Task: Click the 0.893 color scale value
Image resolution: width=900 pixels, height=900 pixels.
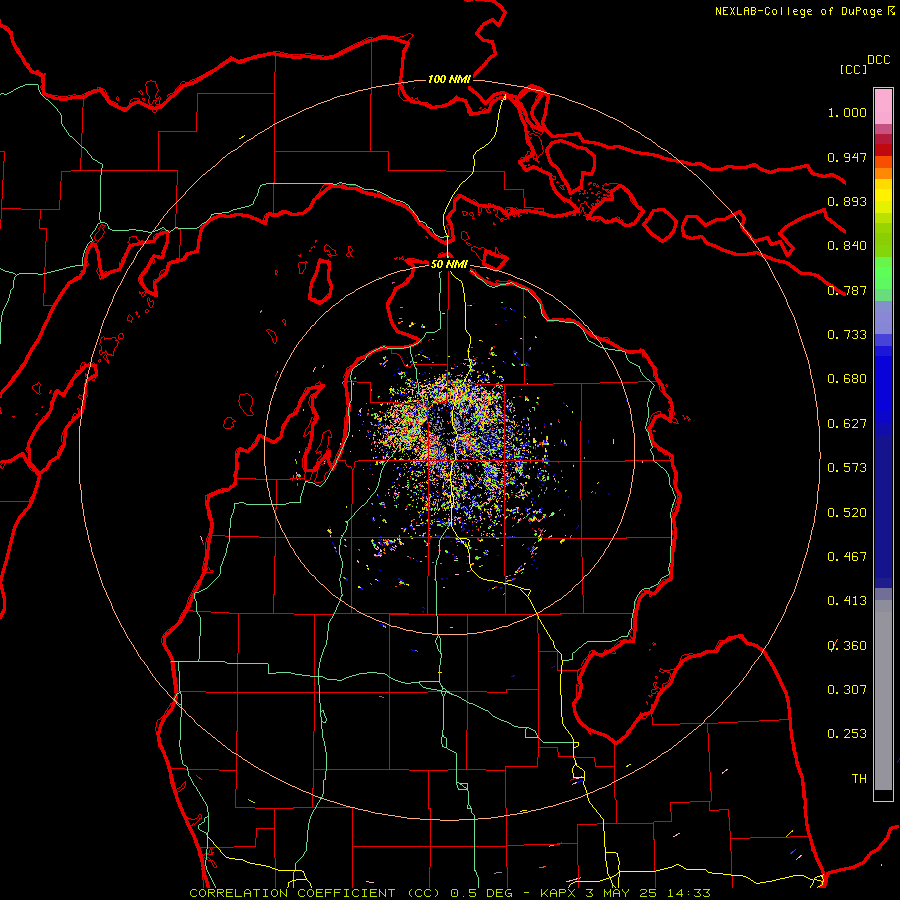Action: point(847,201)
